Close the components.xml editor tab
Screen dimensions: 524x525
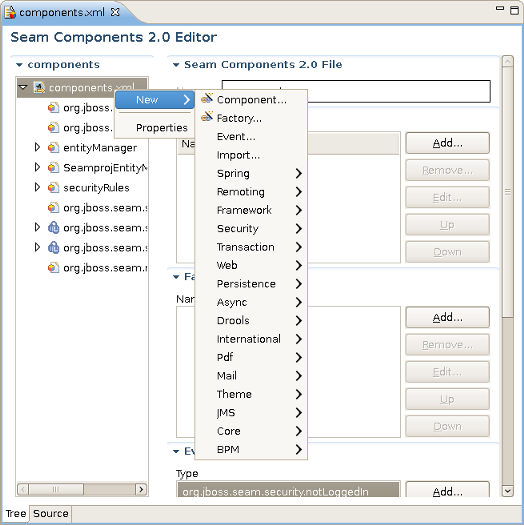tap(115, 12)
